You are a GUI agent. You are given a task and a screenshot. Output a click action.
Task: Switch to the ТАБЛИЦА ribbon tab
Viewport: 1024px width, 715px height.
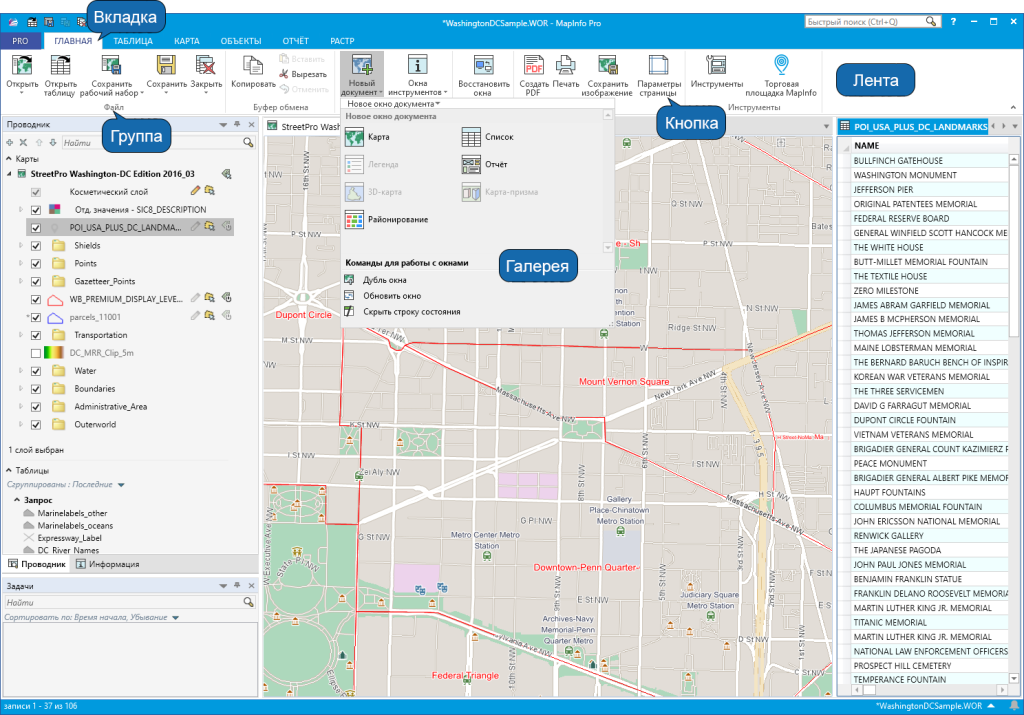133,40
